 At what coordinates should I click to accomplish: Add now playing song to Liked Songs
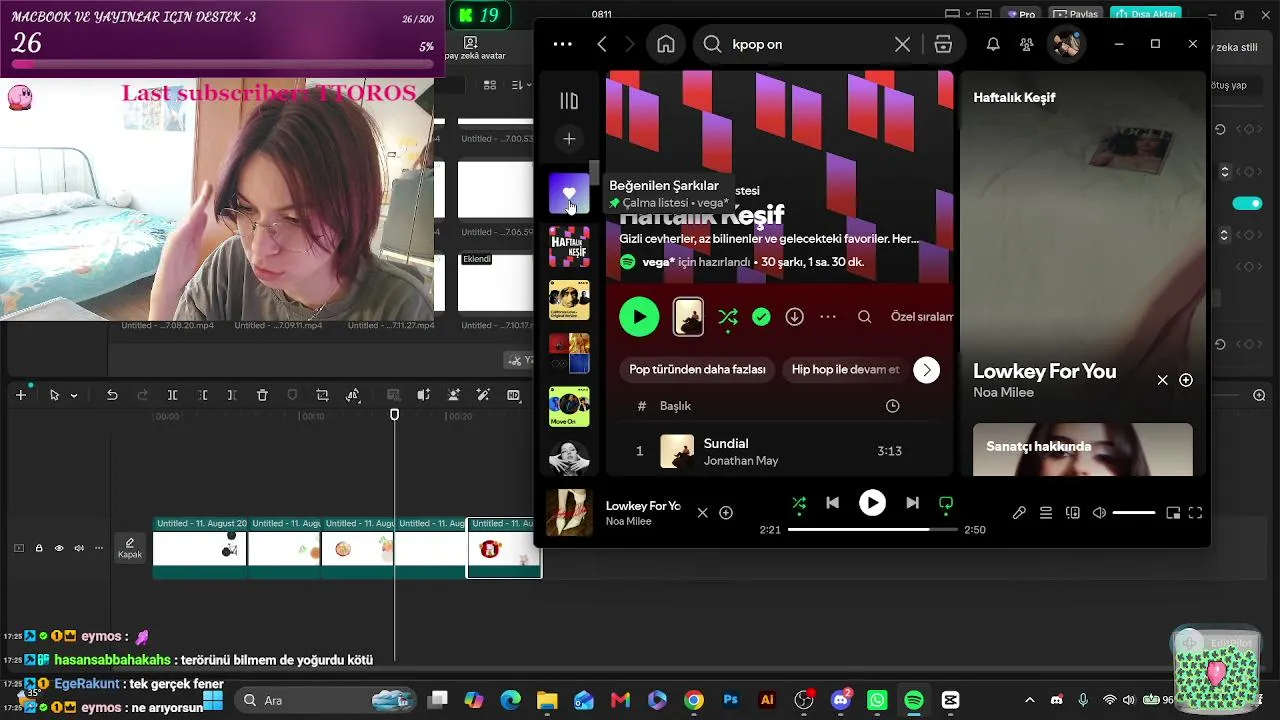[x=726, y=513]
